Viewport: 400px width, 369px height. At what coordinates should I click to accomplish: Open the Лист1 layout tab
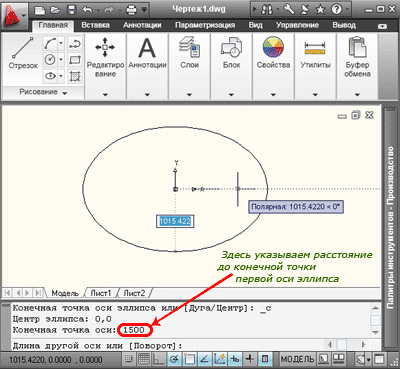(101, 293)
